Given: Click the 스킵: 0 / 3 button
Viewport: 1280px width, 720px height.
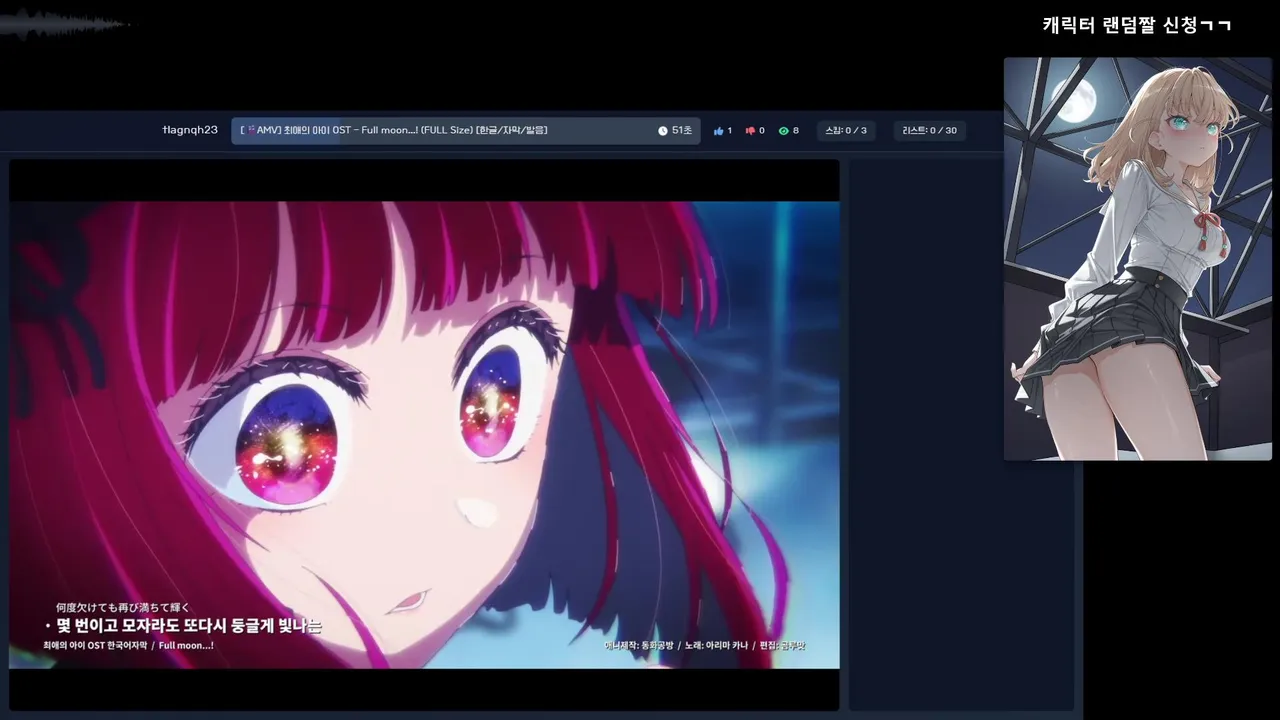Looking at the screenshot, I should click(845, 131).
